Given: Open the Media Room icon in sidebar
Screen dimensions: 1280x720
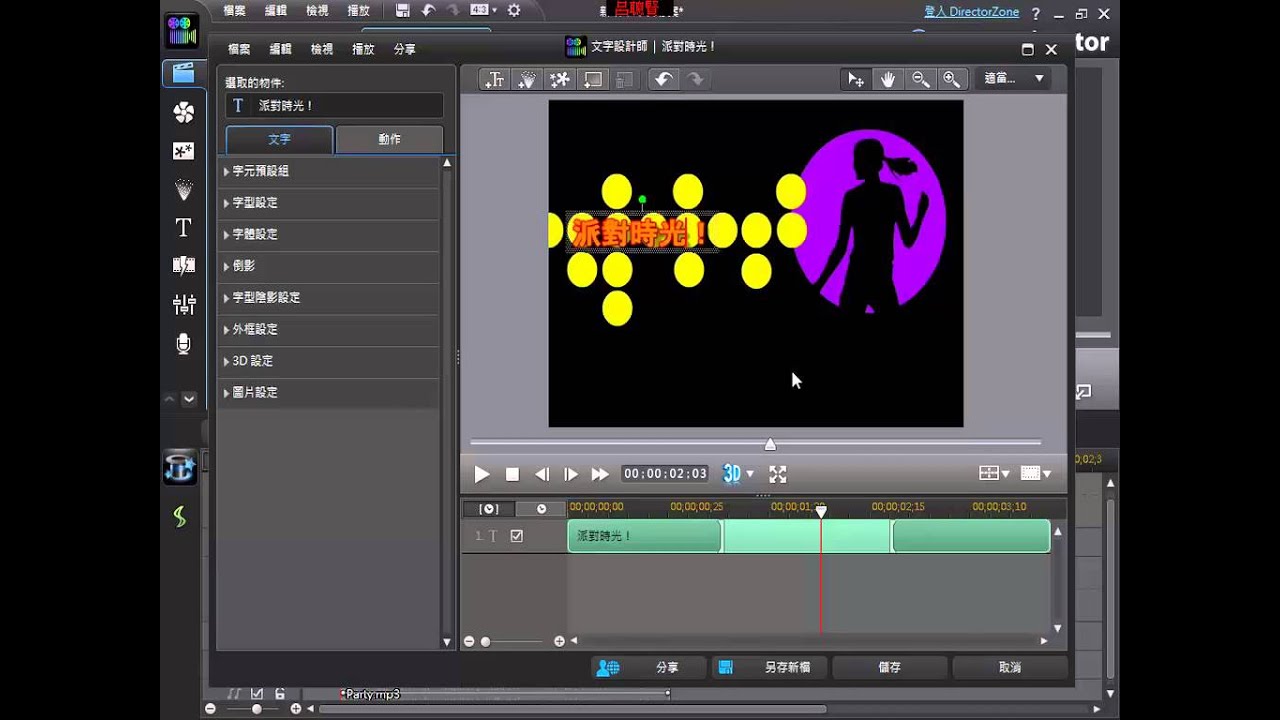Looking at the screenshot, I should pos(183,73).
